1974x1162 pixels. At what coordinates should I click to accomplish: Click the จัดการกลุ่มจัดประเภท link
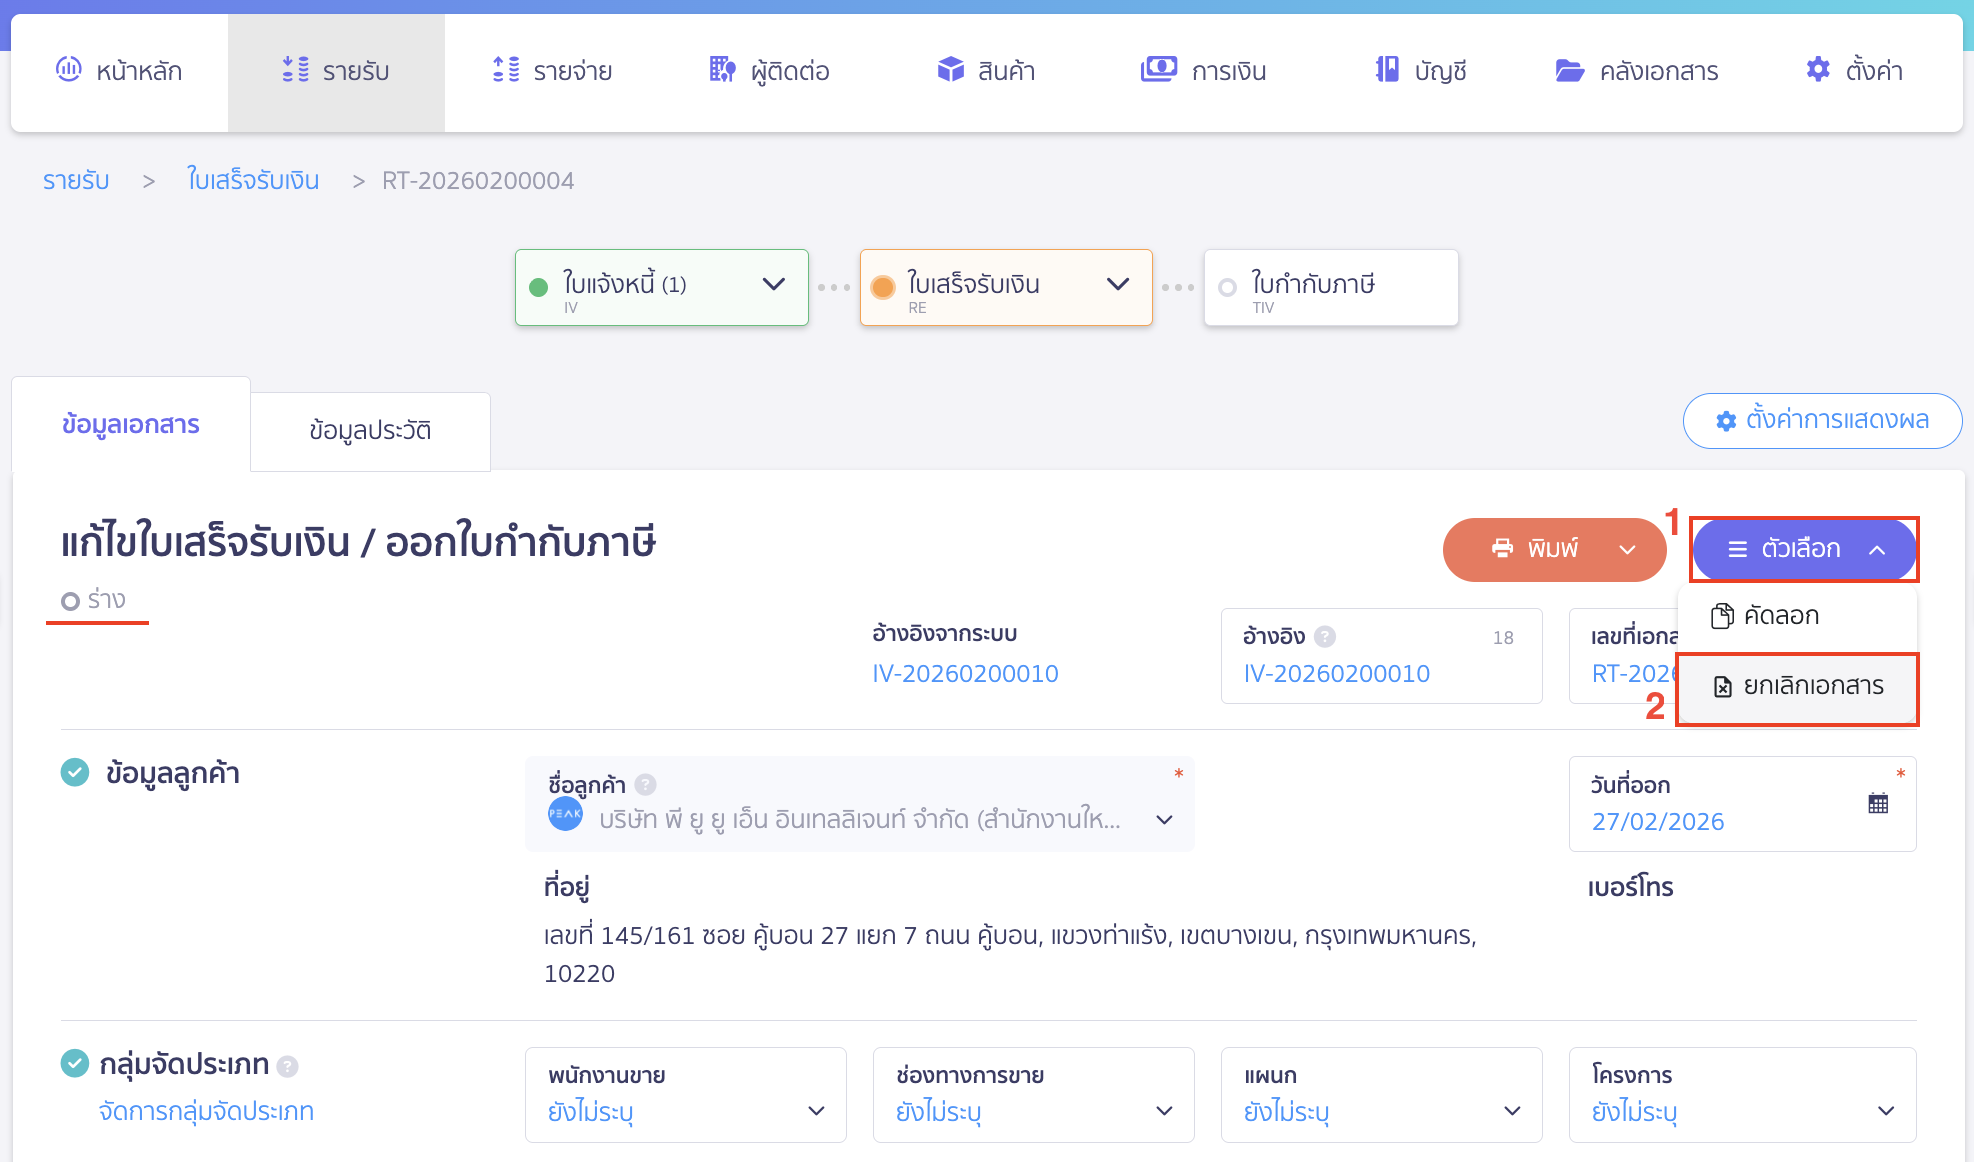coord(204,1110)
